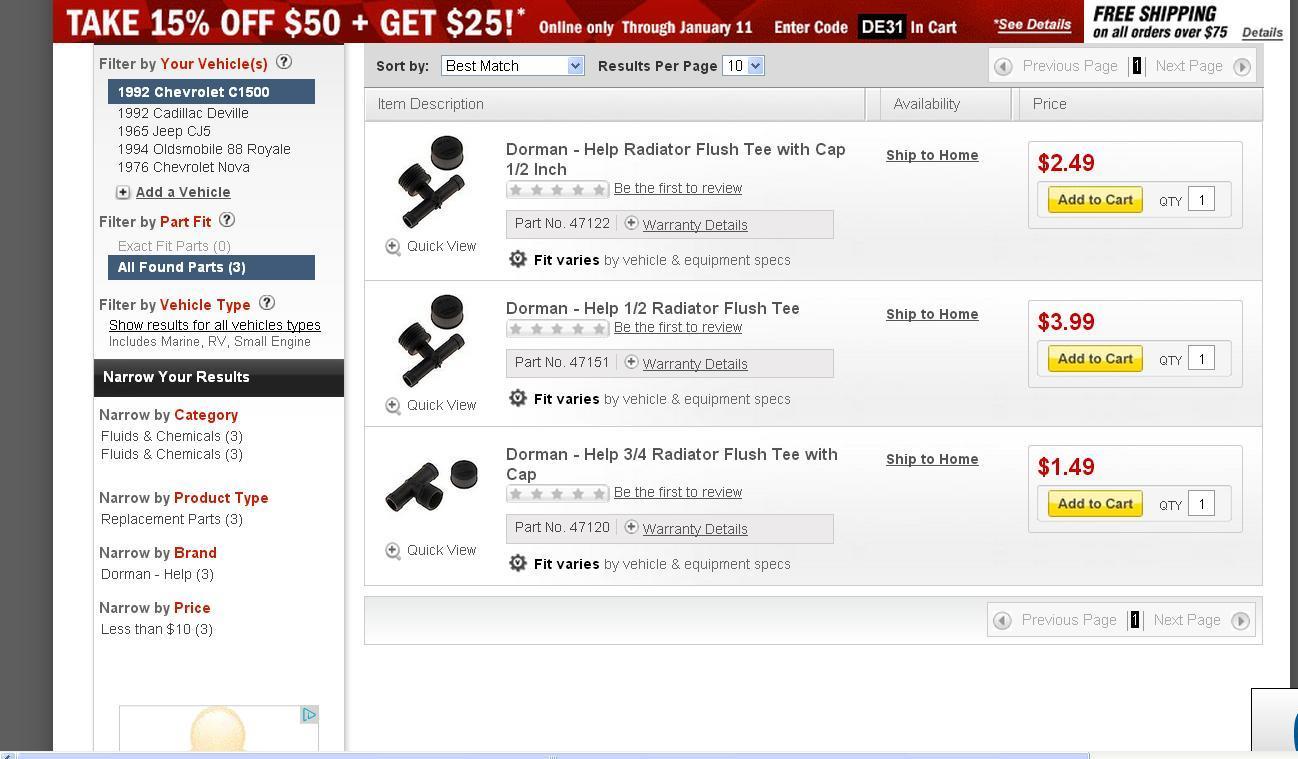Narrow by Replacement Parts product type
The image size is (1298, 759).
pyautogui.click(x=172, y=519)
